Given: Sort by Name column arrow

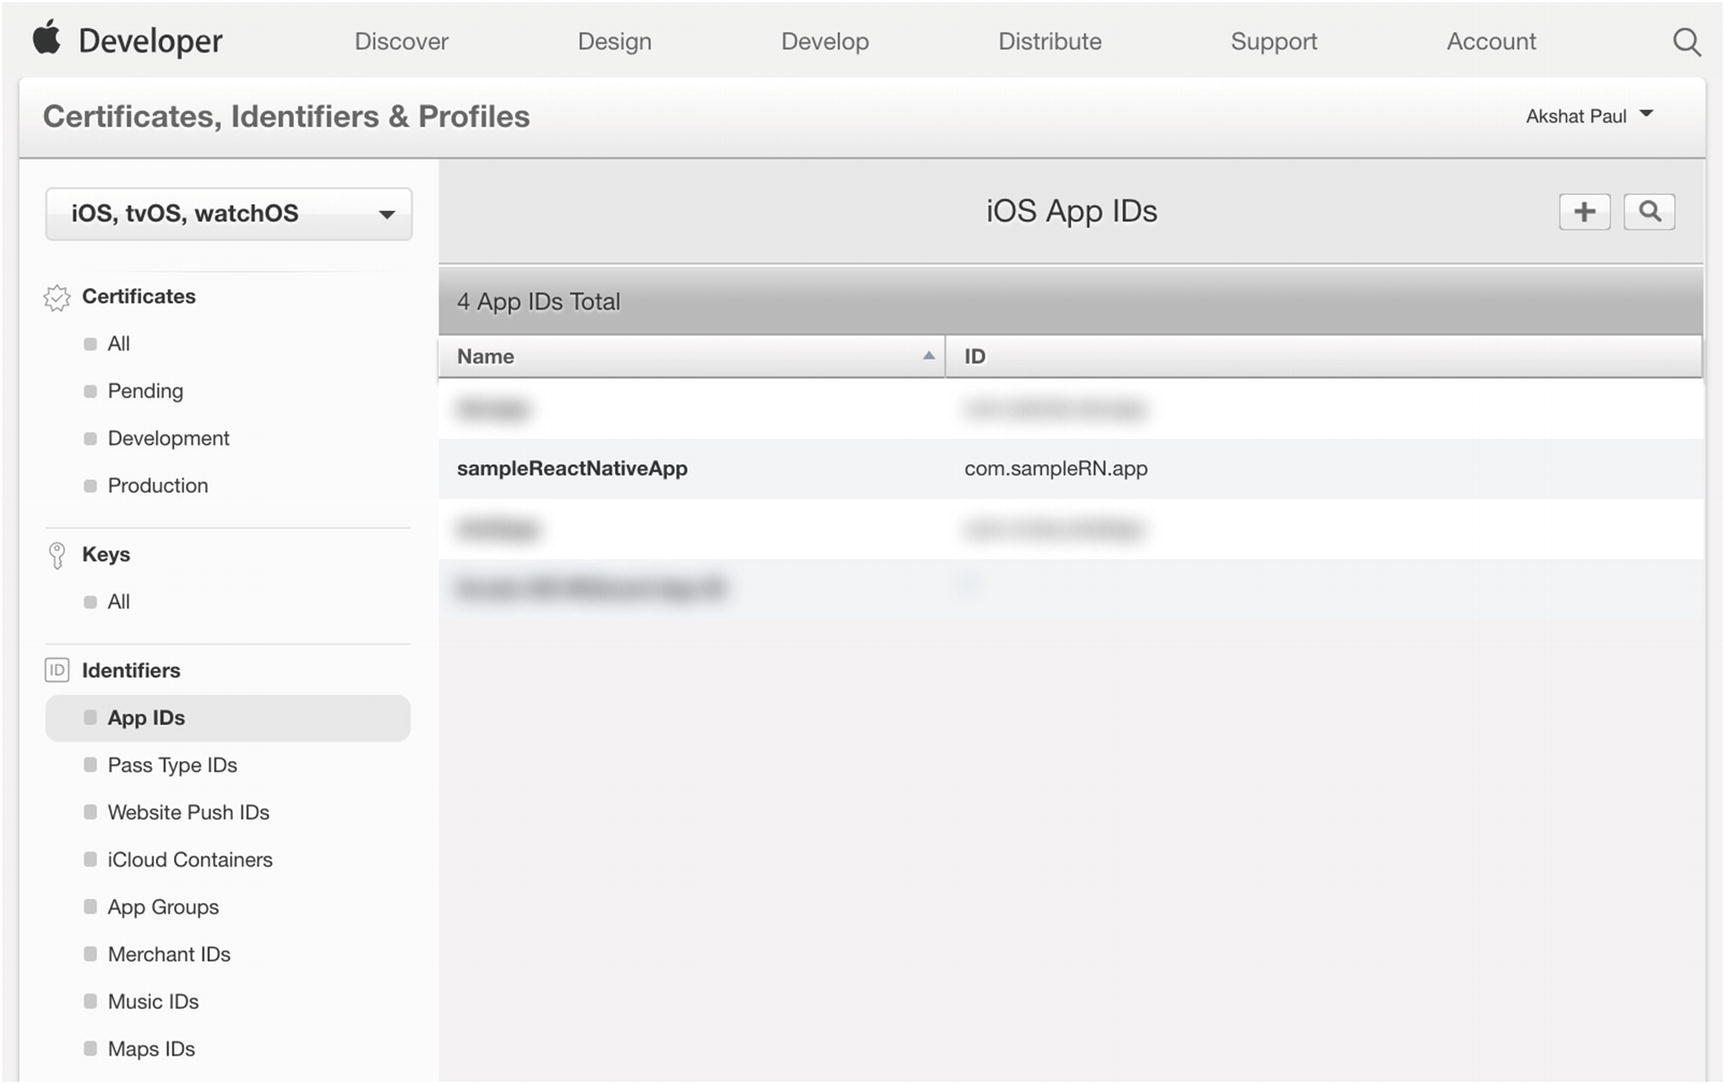Looking at the screenshot, I should [928, 356].
